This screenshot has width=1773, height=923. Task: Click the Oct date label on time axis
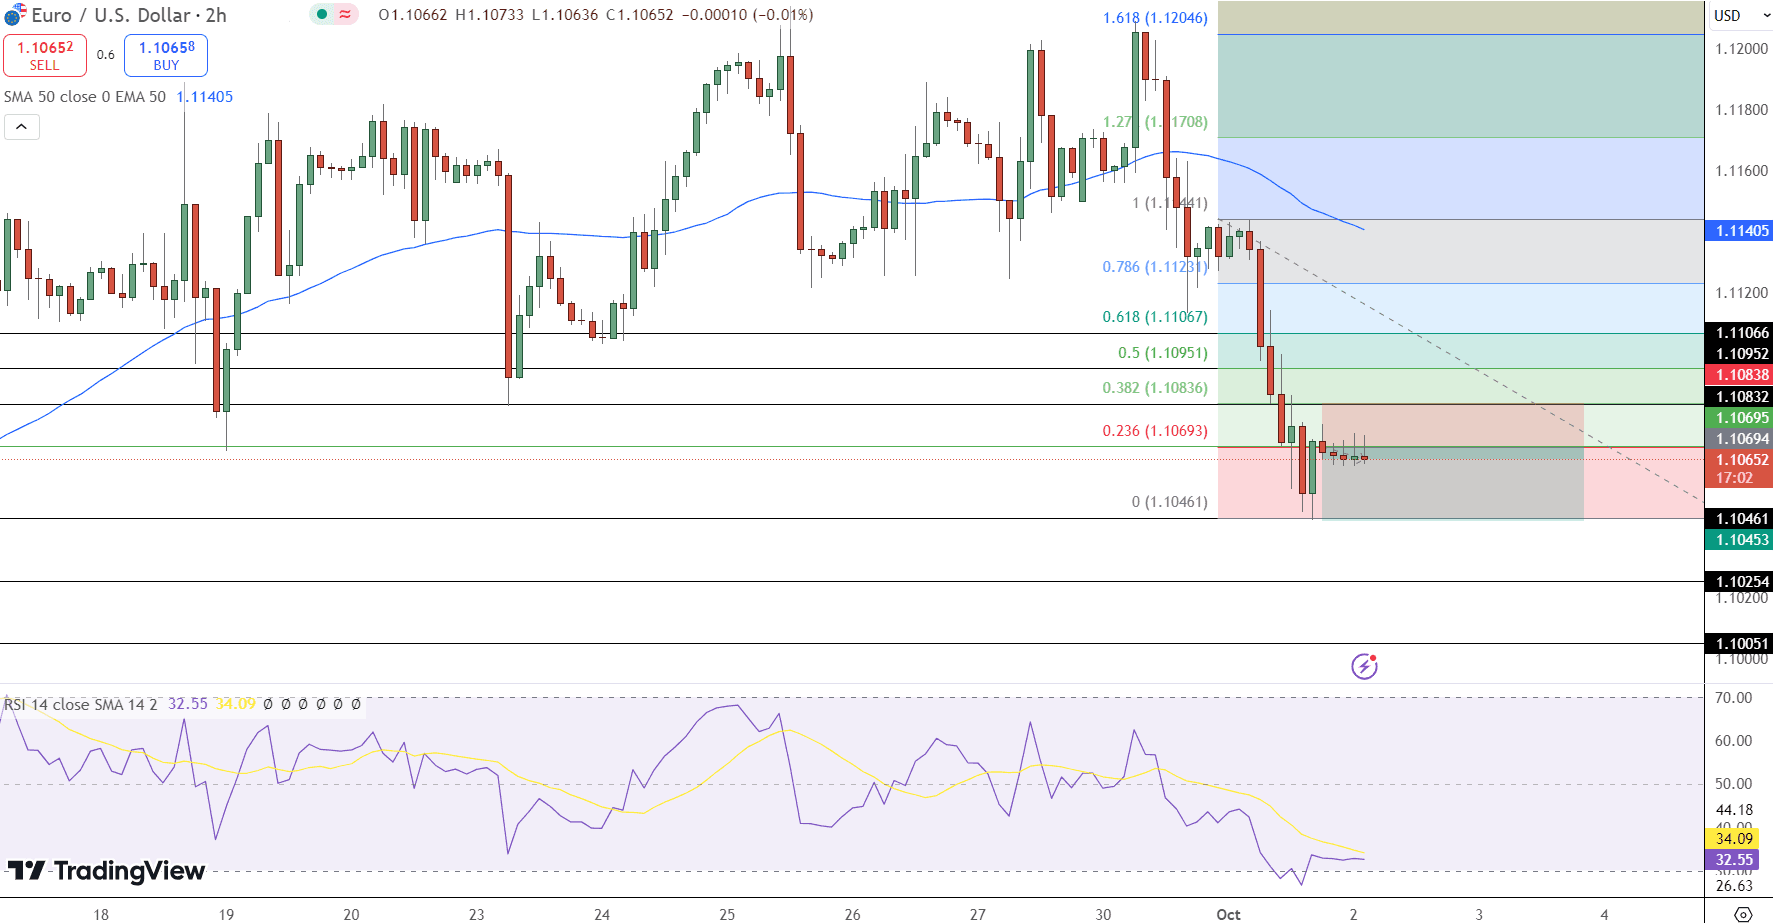(1228, 914)
